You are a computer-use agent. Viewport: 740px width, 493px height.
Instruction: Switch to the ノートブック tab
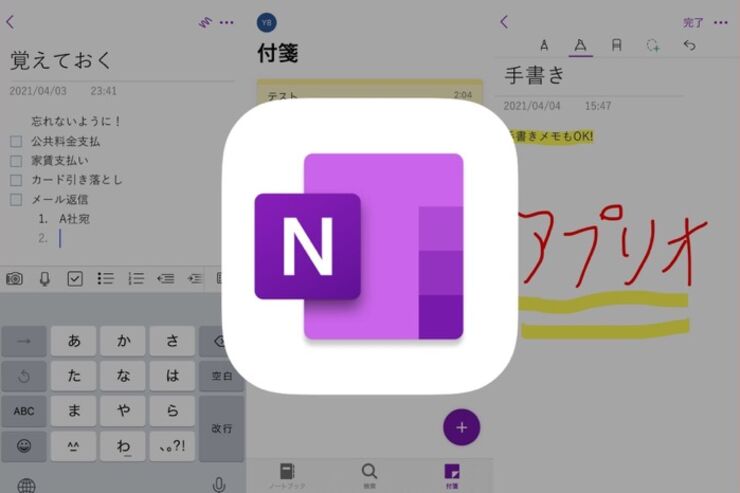(287, 476)
